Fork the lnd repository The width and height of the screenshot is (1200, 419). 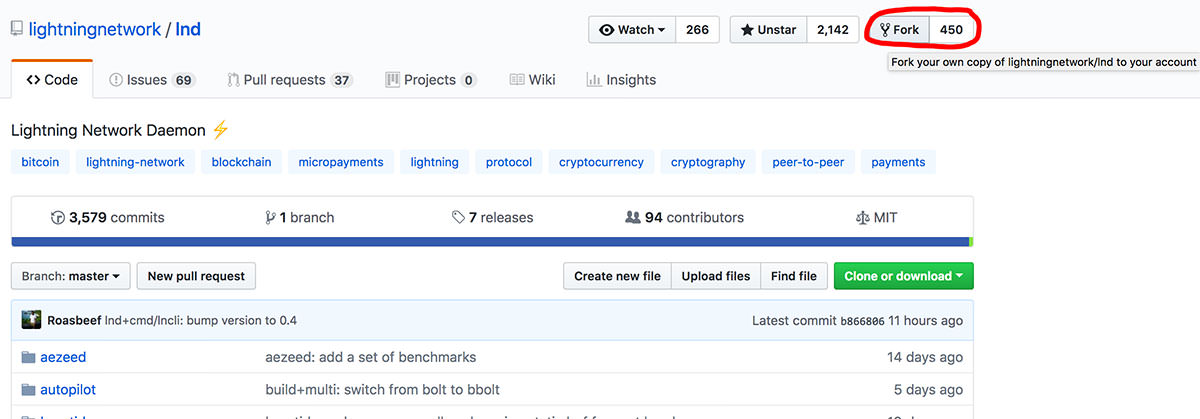click(x=899, y=30)
